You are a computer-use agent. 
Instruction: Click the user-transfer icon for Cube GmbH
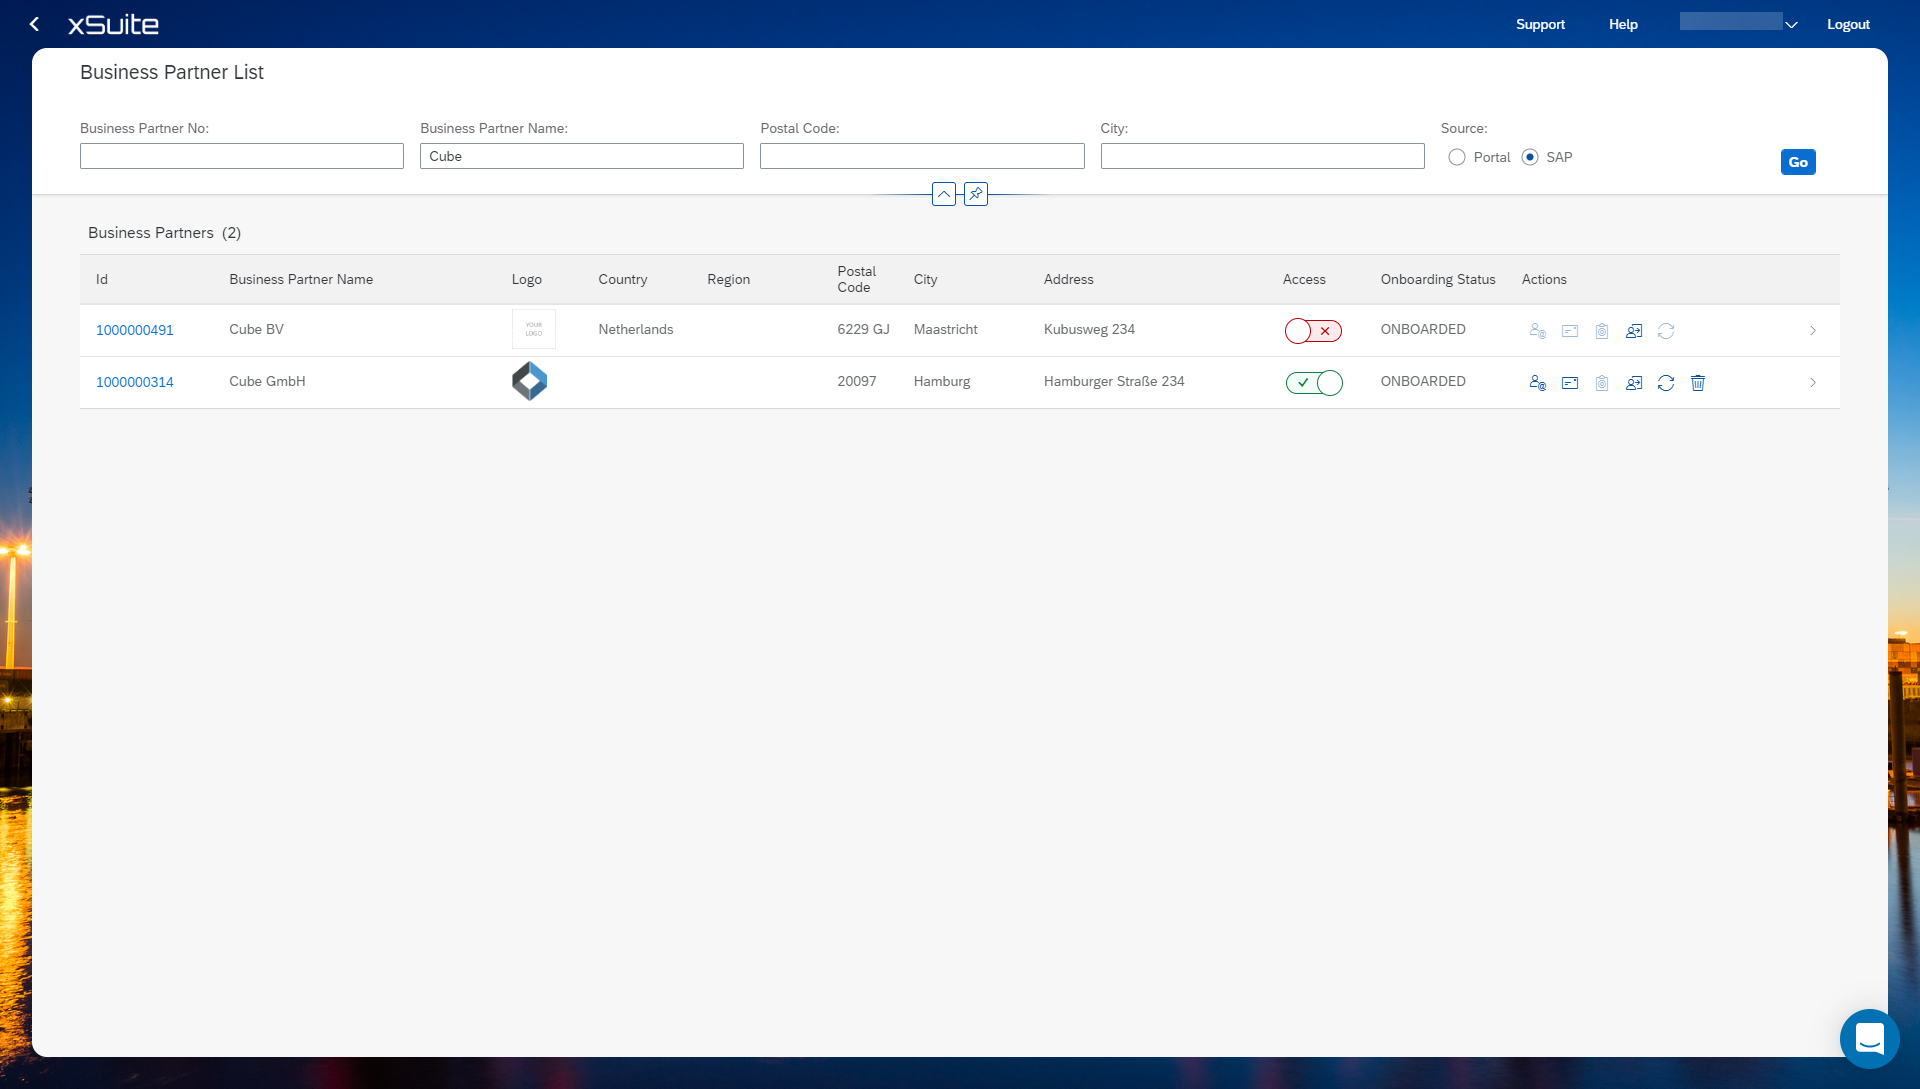pyautogui.click(x=1634, y=383)
